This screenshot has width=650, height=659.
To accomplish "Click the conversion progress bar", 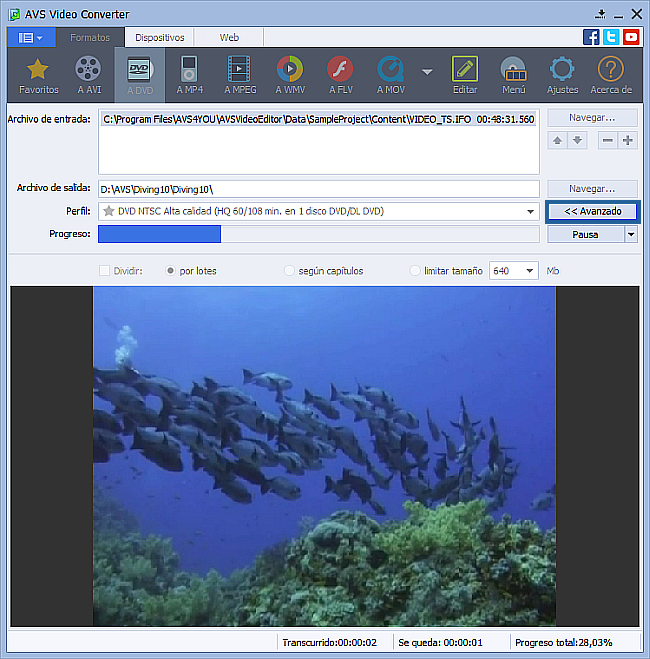I will (318, 234).
